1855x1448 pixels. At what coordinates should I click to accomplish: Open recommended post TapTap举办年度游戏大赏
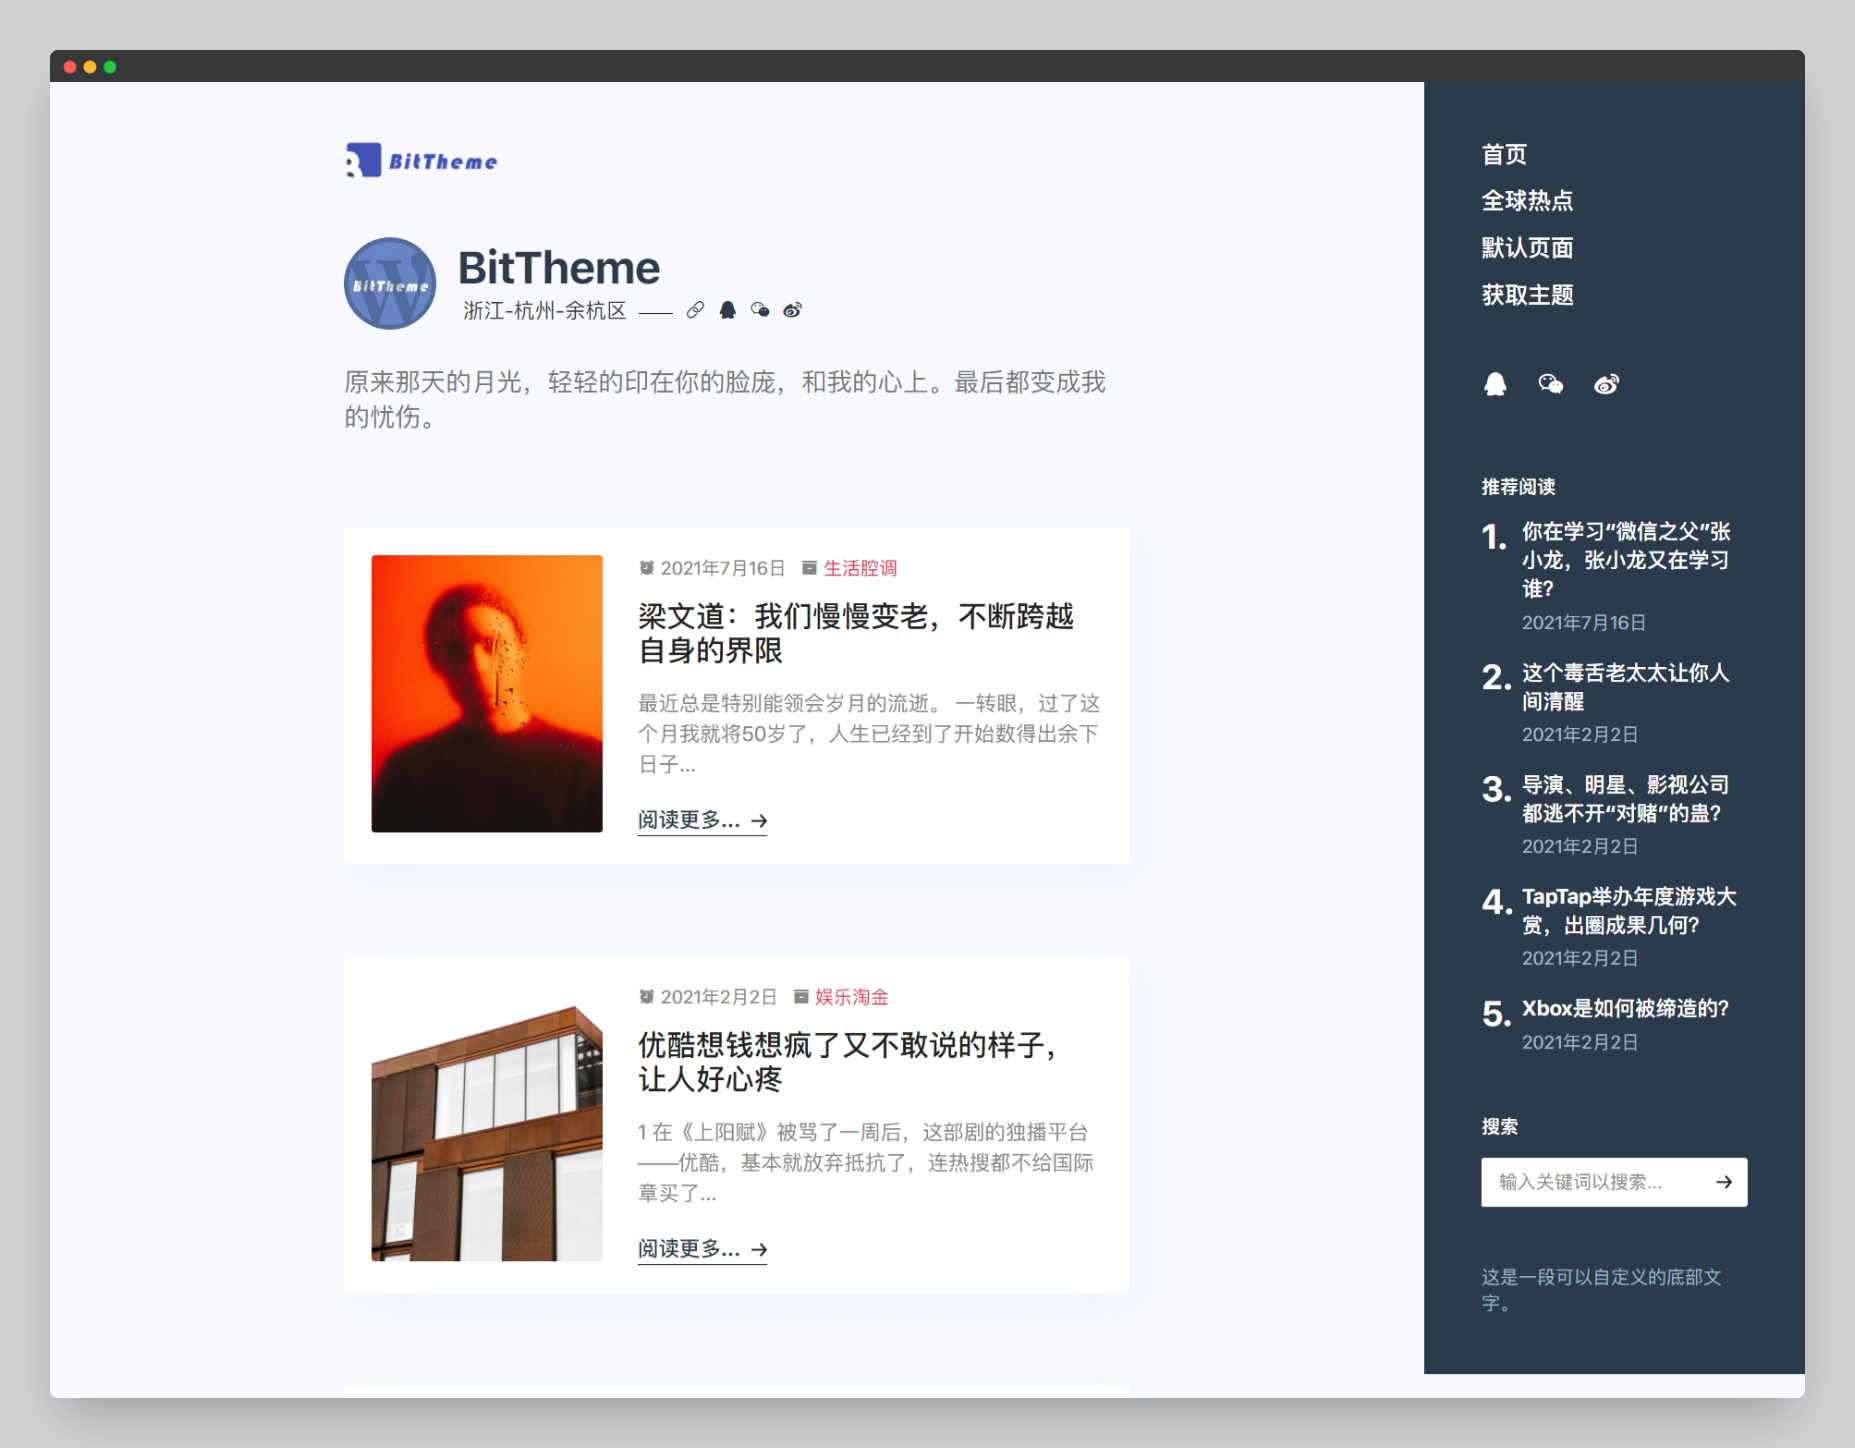tap(1629, 911)
